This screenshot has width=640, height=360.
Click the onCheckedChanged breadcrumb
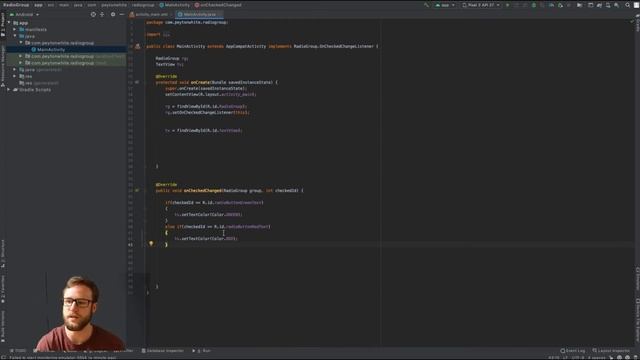click(218, 5)
